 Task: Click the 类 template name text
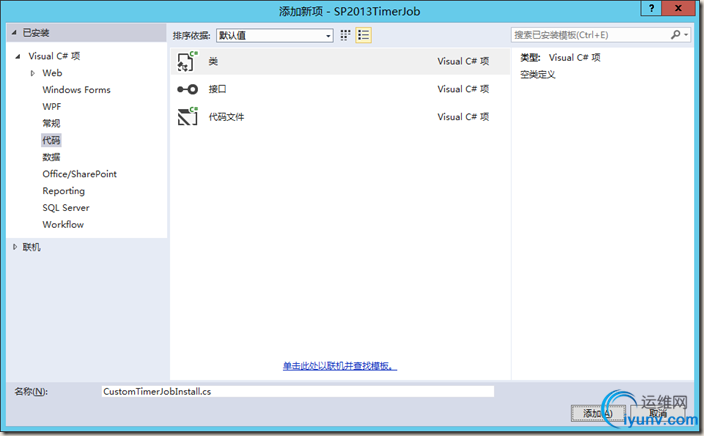[x=213, y=62]
